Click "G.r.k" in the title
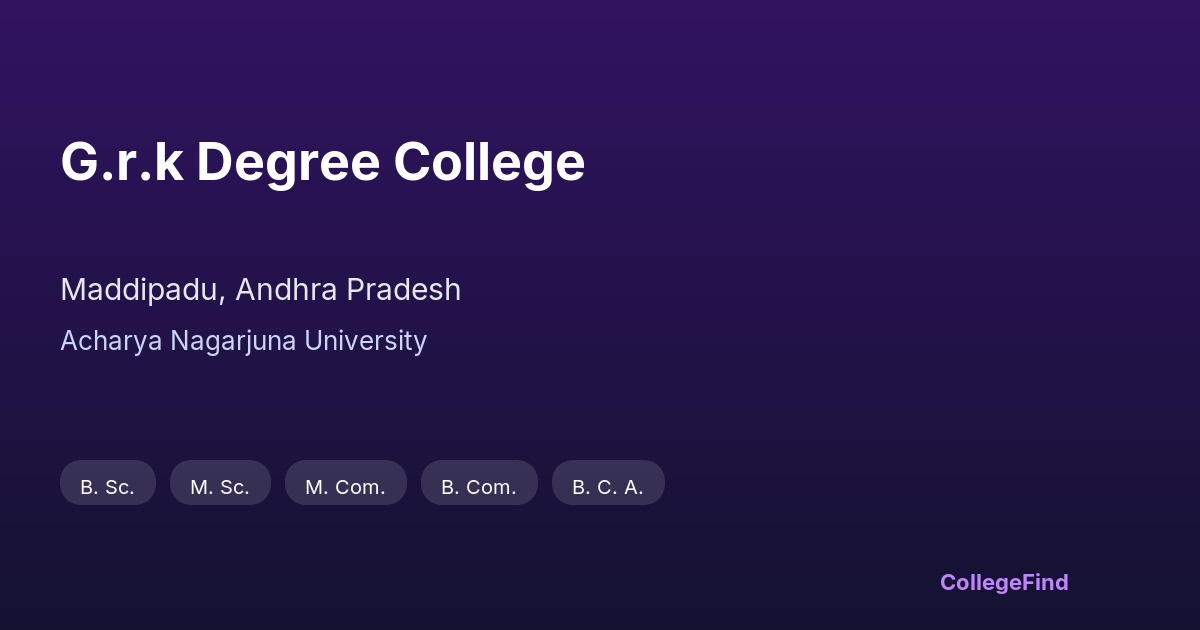The image size is (1200, 630). pos(122,162)
